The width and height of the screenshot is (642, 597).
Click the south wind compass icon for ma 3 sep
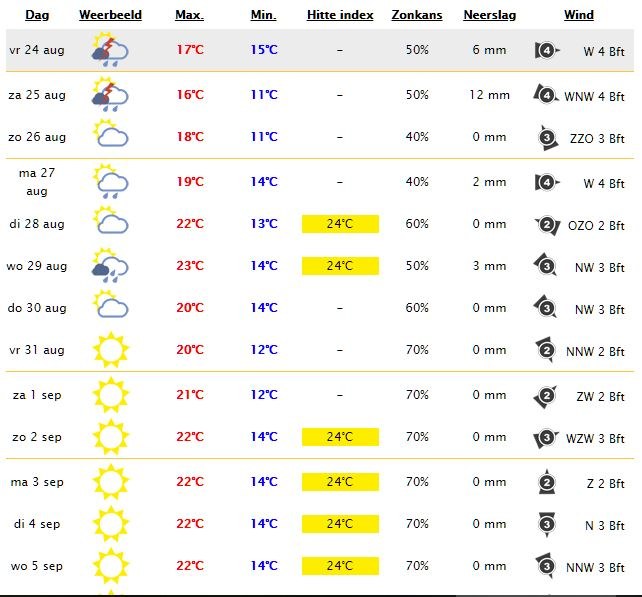tap(547, 482)
